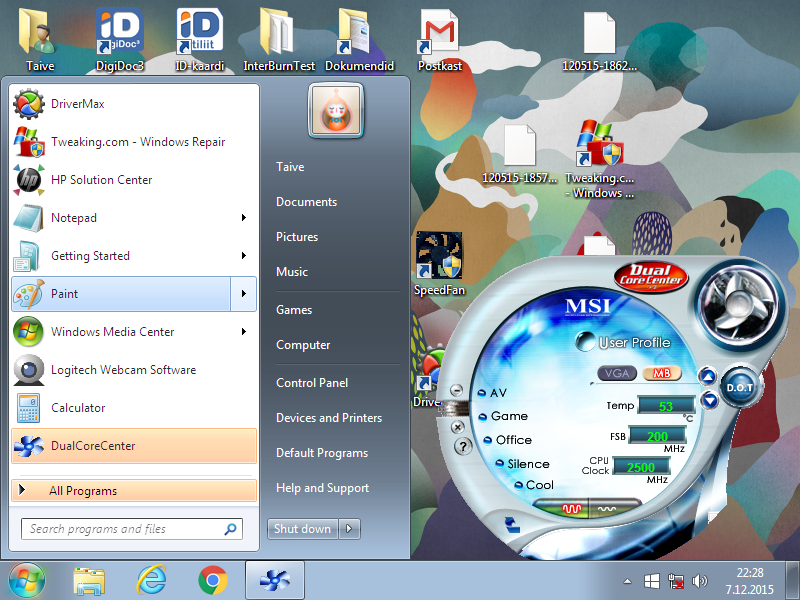Open Control Panel
Viewport: 800px width, 600px height.
coord(312,383)
